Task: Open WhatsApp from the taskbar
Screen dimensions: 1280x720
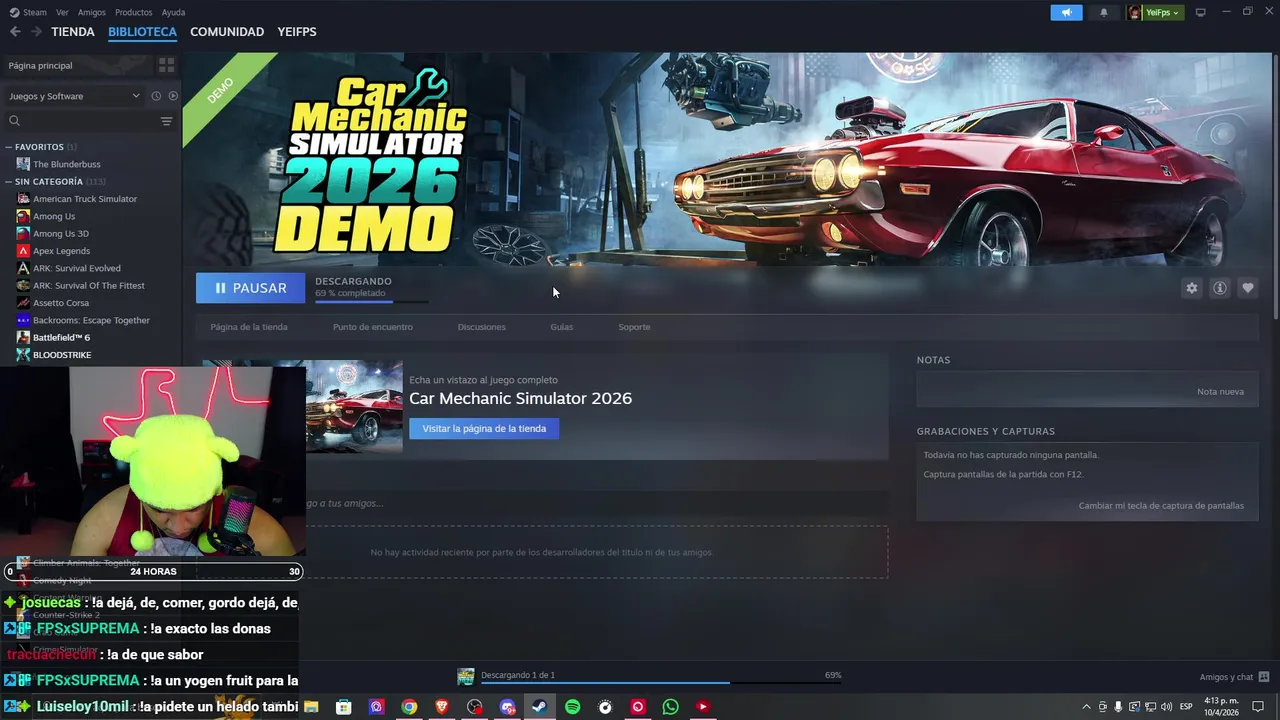Action: pyautogui.click(x=670, y=707)
